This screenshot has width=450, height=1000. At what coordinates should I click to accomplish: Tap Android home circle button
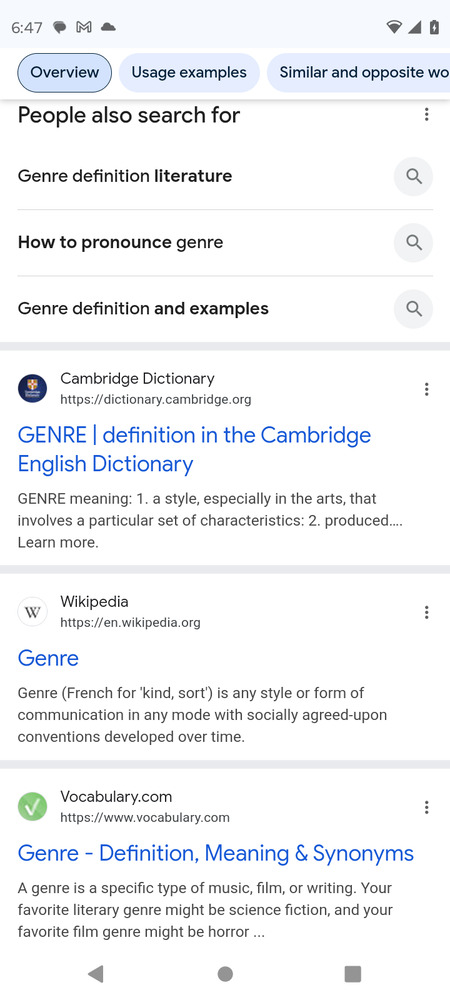[x=225, y=973]
